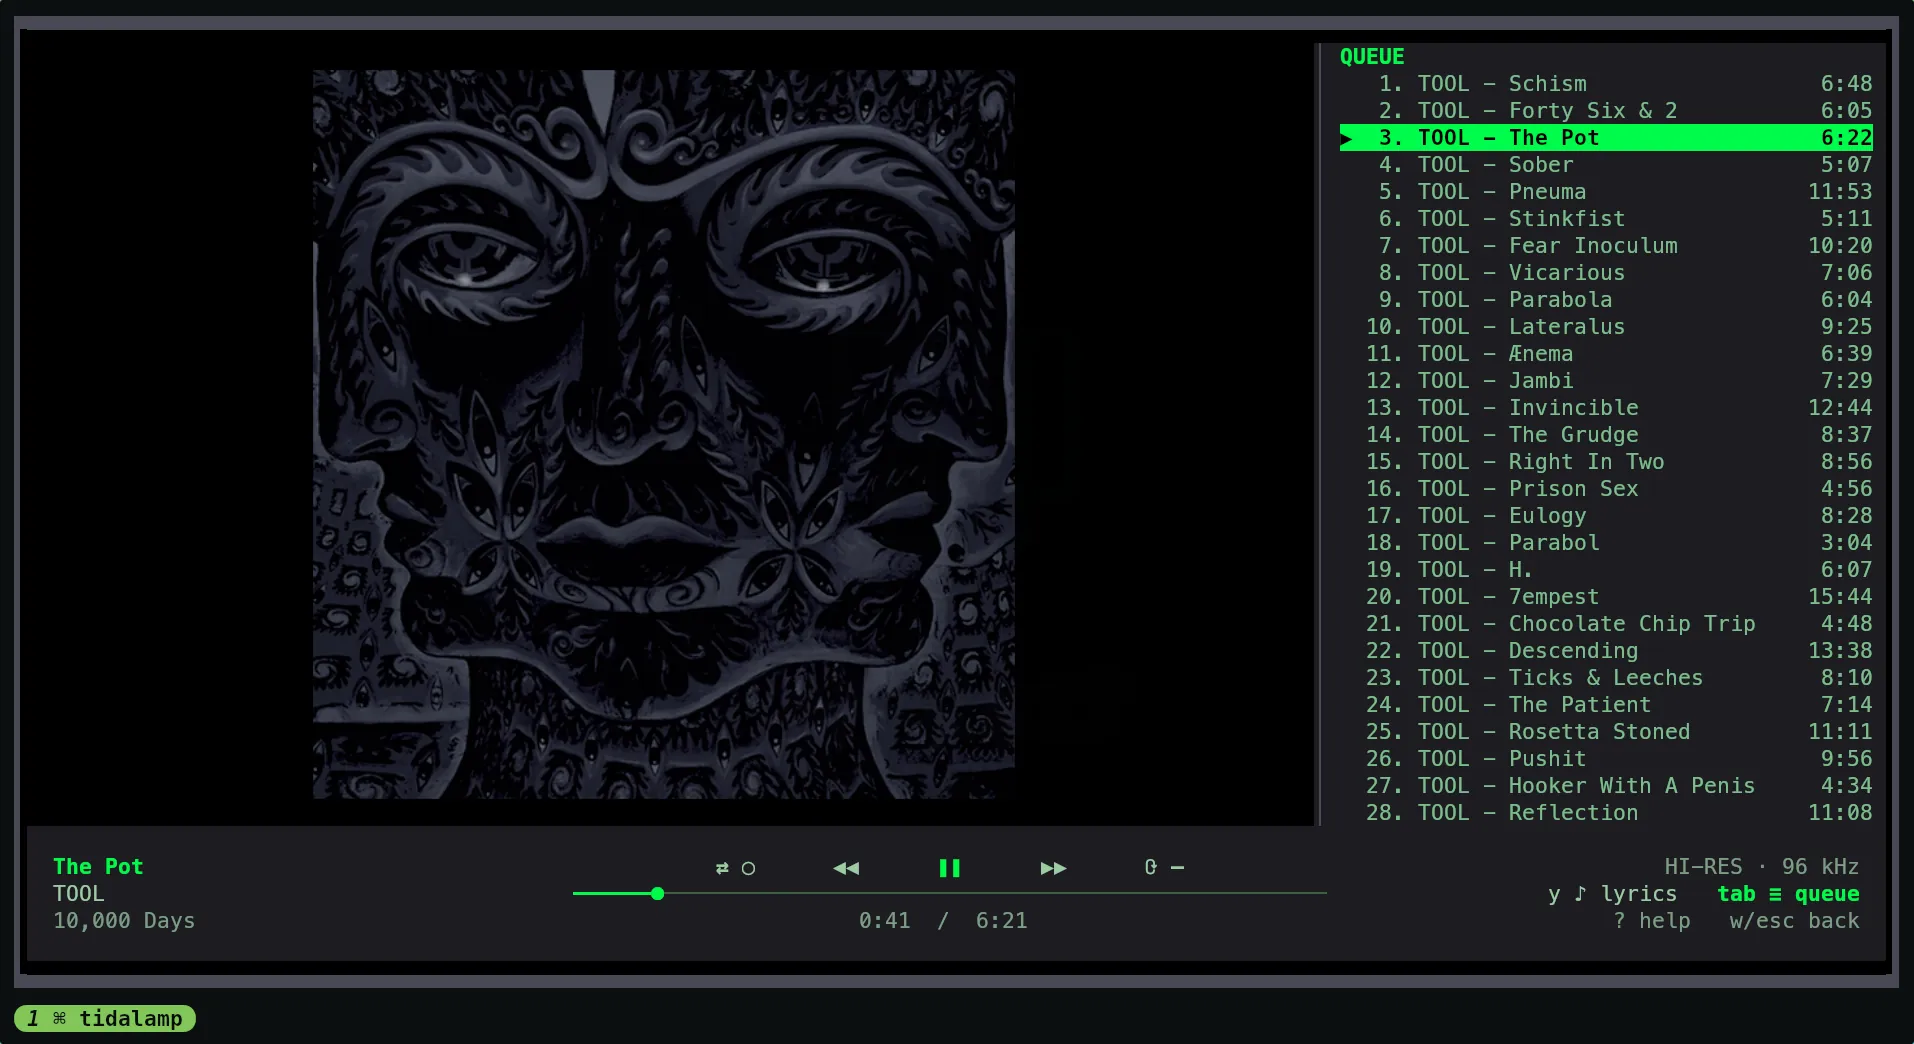Select 7empest in the queue
Screen dimensions: 1914x1044
point(1606,597)
